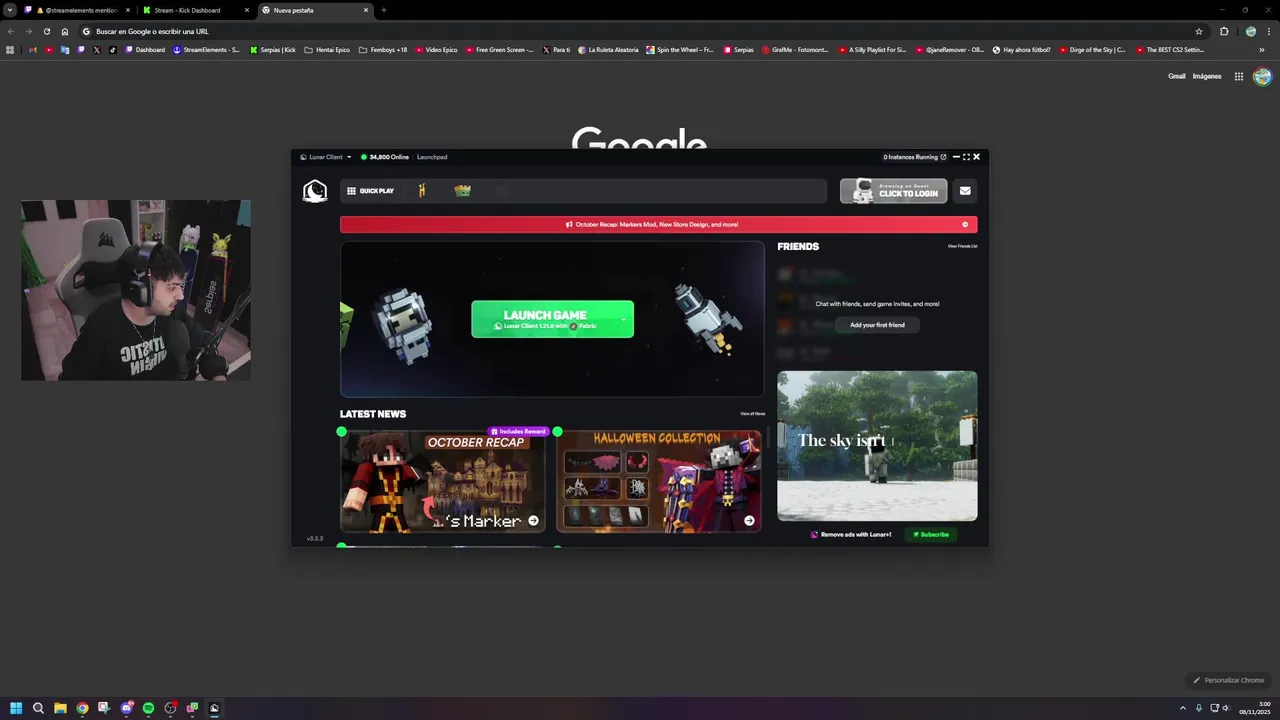The image size is (1280, 720).
Task: Click the Launchpad label in title bar
Action: pos(432,157)
